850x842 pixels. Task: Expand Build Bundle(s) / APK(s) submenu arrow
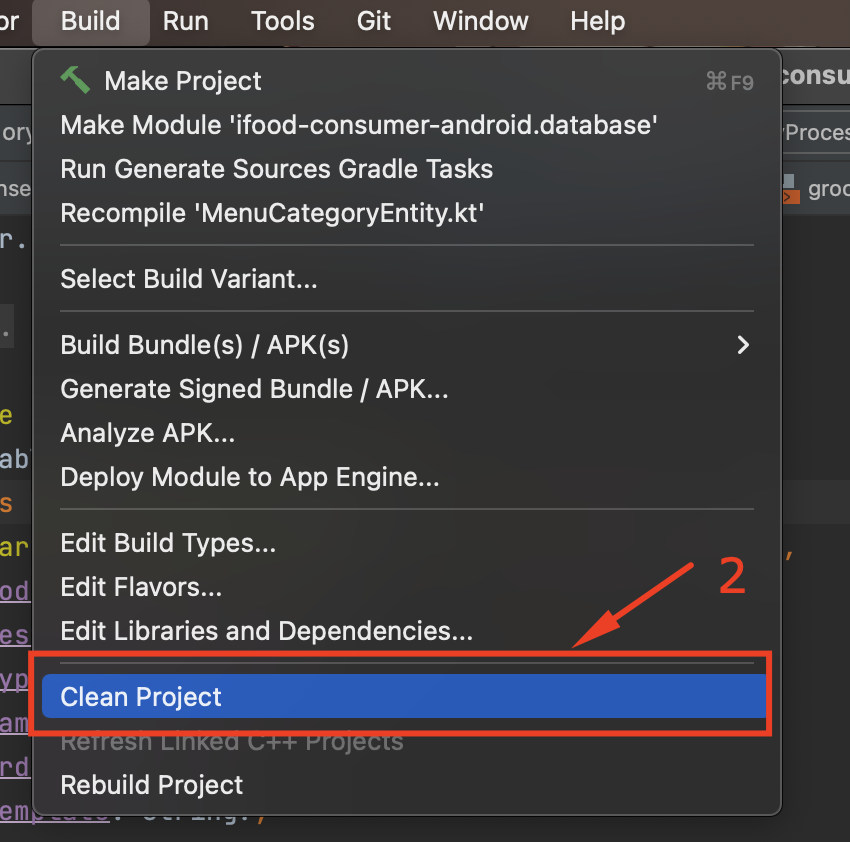point(742,345)
